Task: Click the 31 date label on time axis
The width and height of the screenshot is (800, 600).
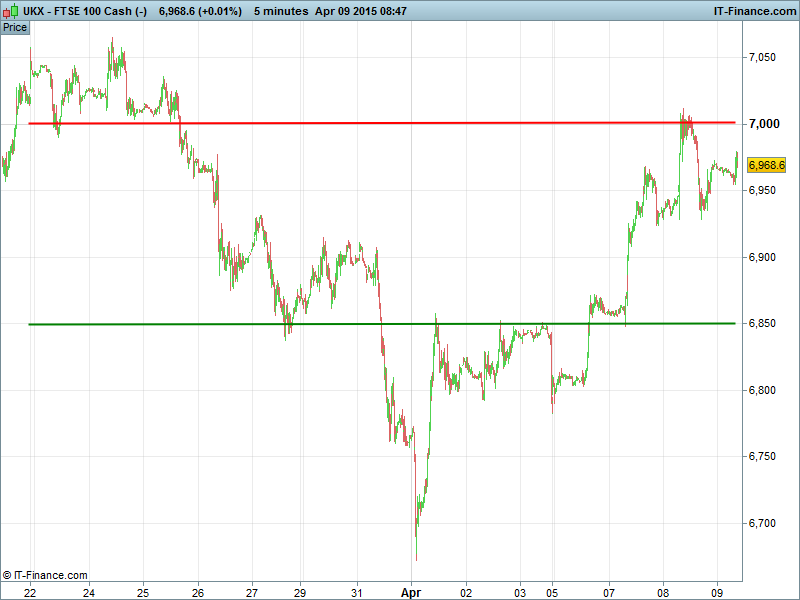Action: [358, 592]
